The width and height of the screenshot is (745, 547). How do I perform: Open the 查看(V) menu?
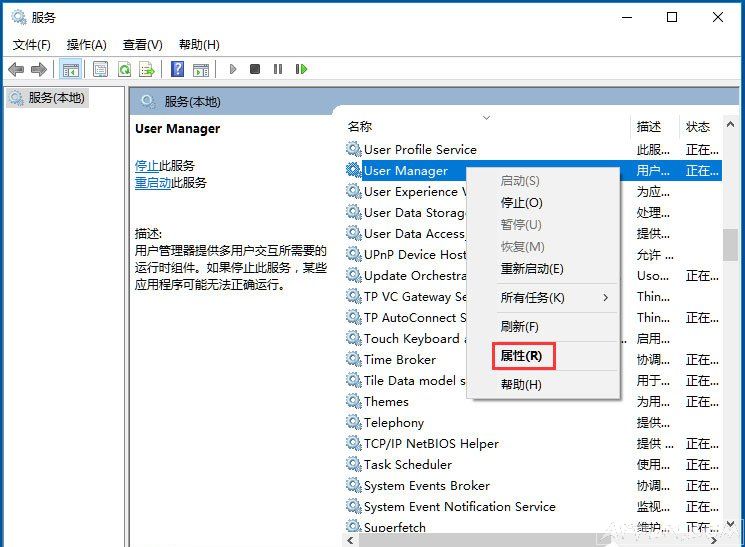143,45
